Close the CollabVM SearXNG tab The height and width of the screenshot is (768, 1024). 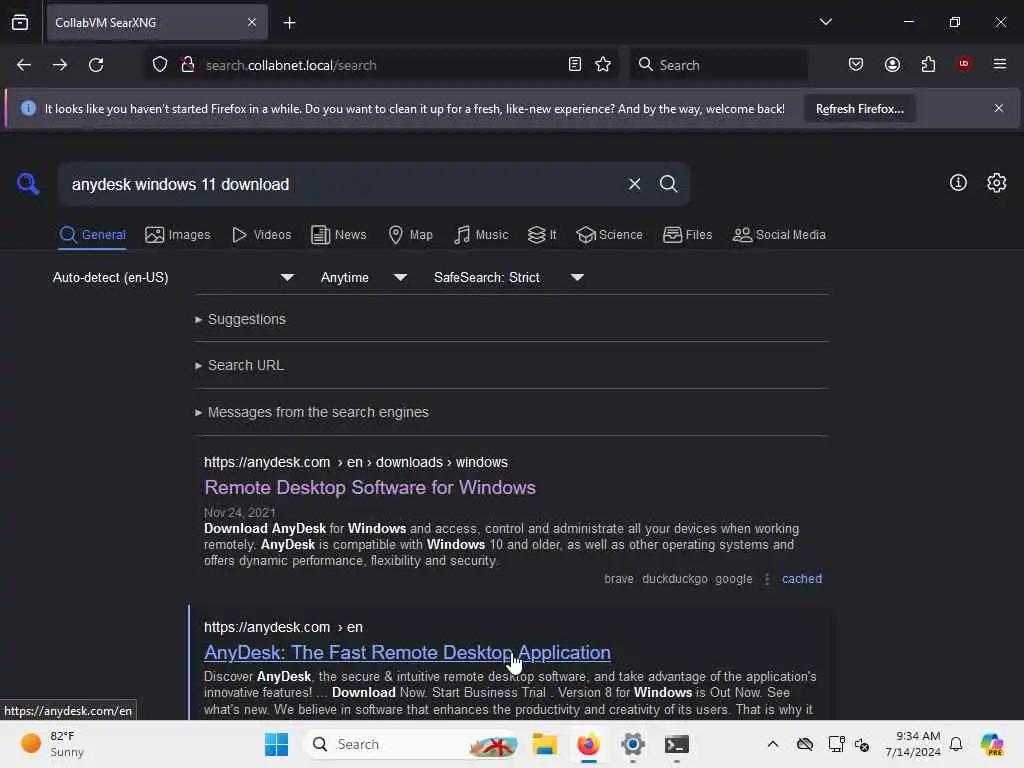click(252, 23)
